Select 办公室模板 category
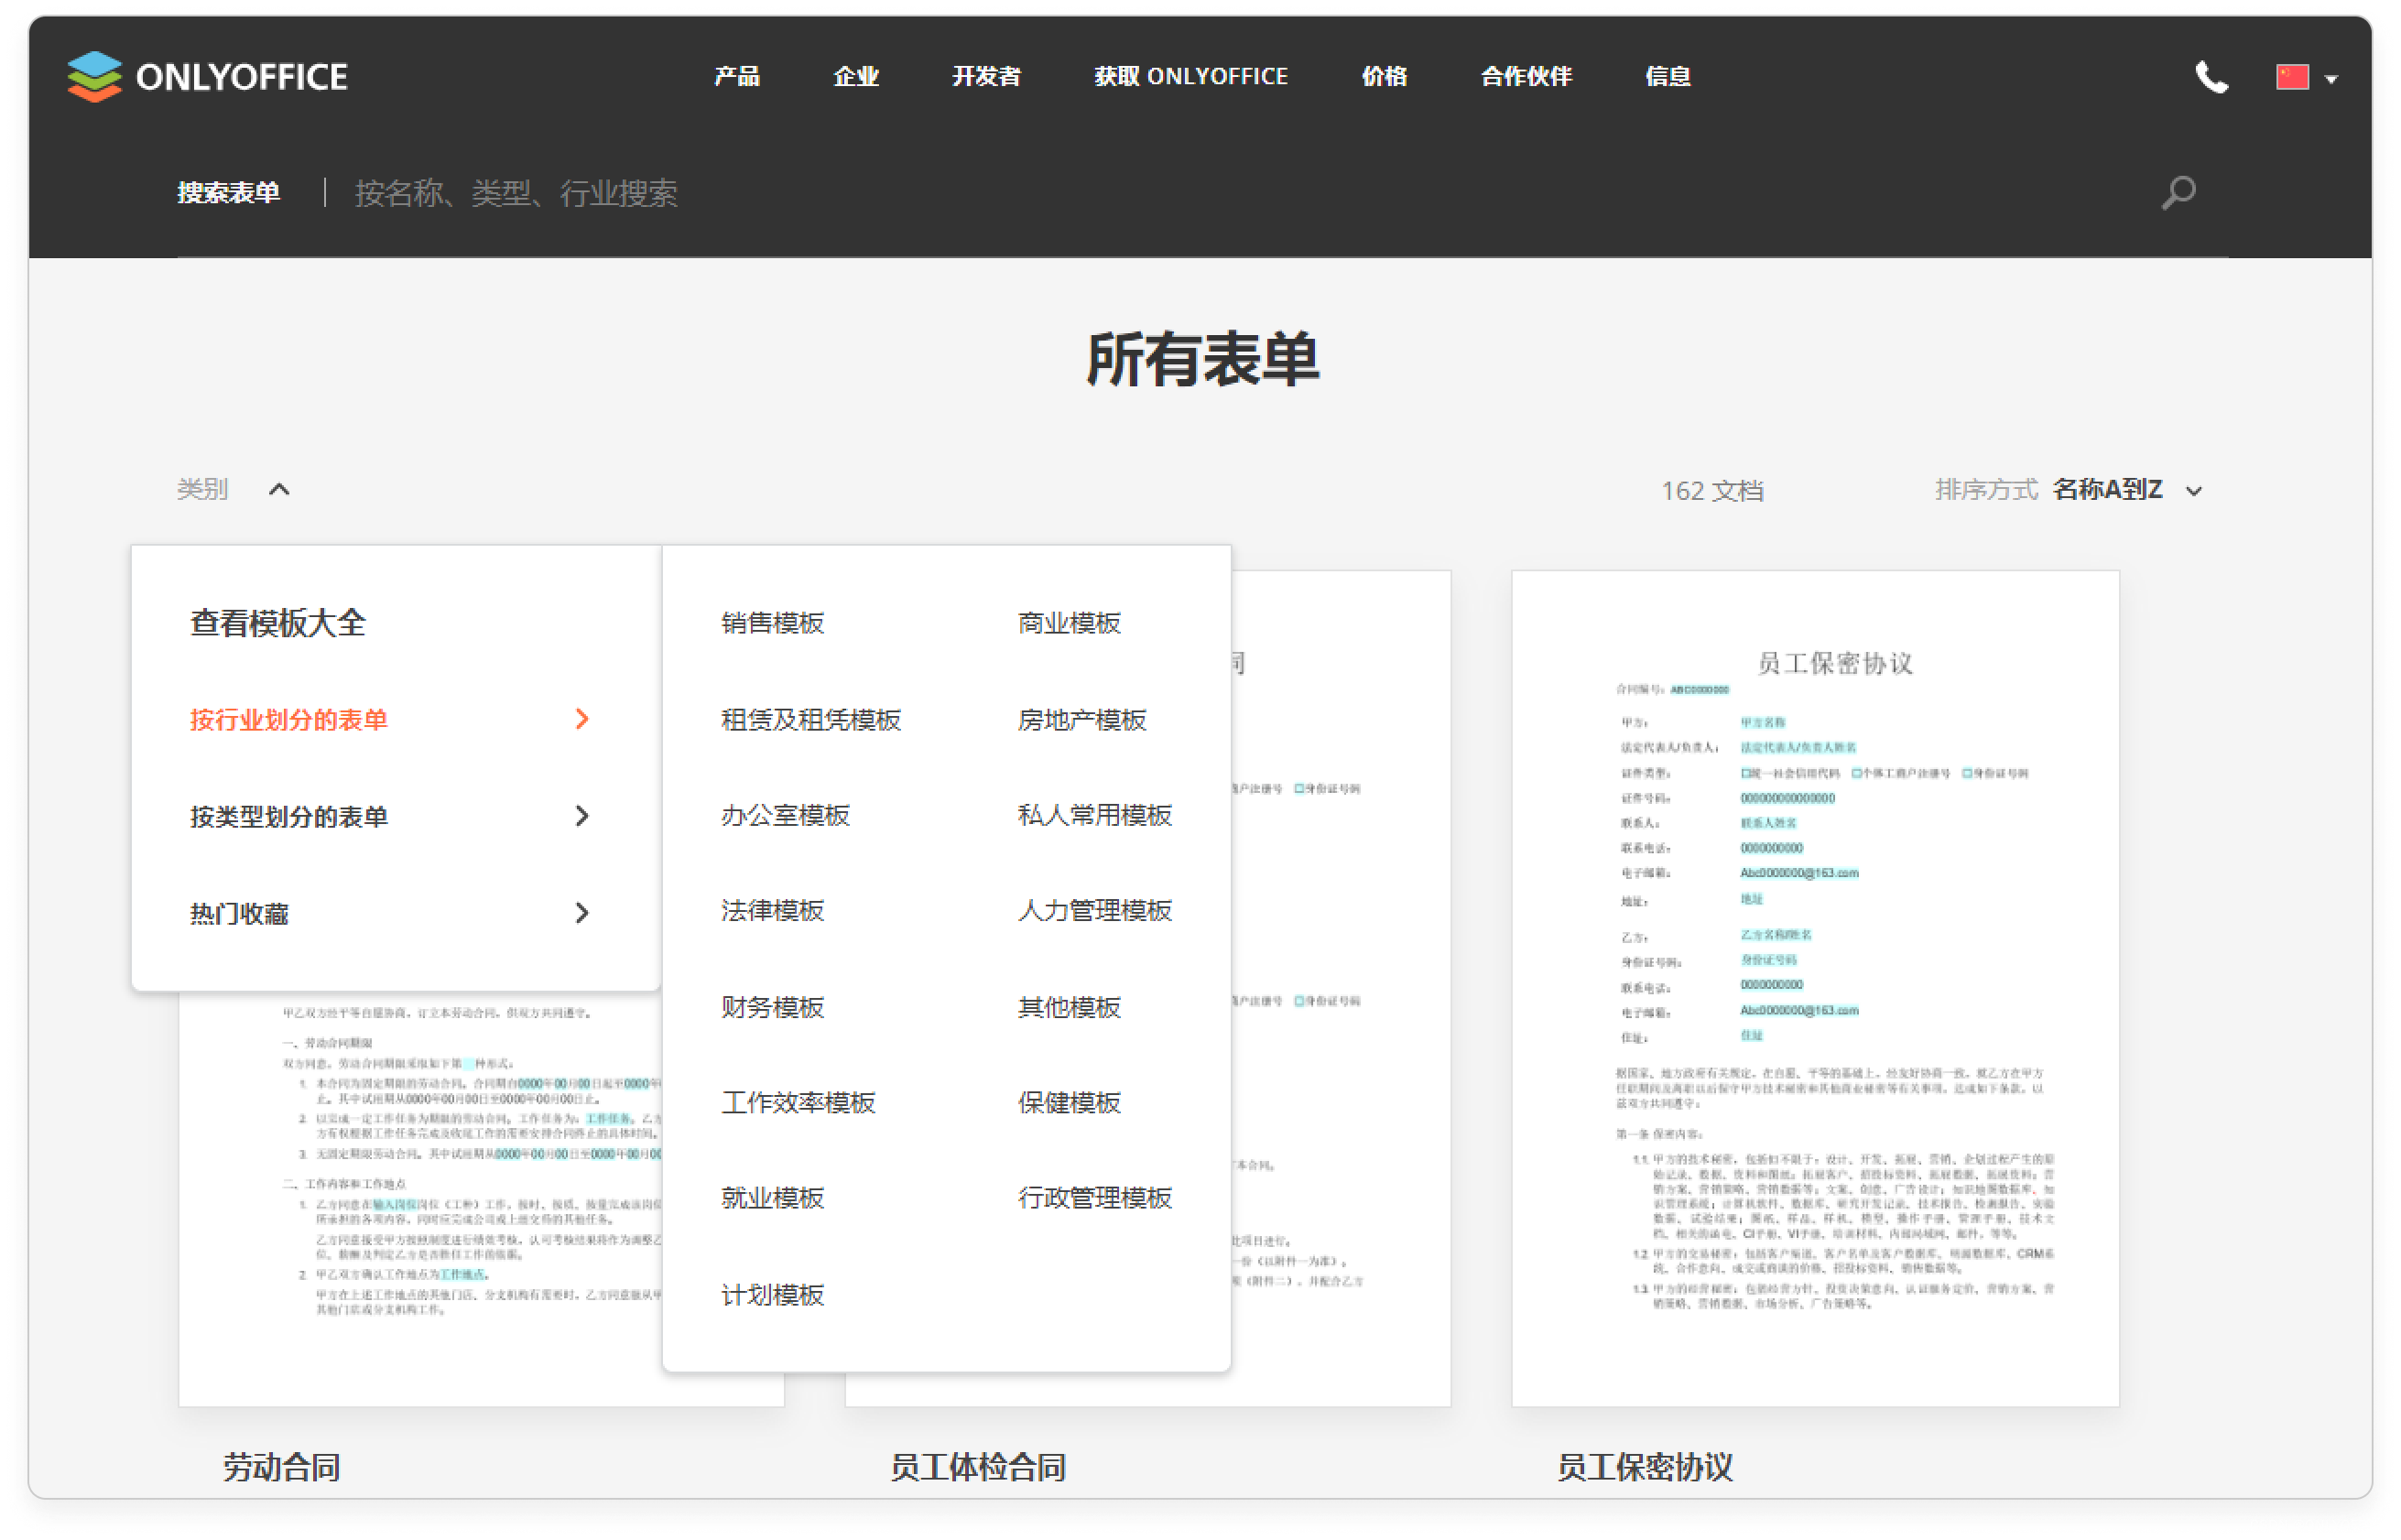Screen dimensions: 2401x1540 (785, 816)
